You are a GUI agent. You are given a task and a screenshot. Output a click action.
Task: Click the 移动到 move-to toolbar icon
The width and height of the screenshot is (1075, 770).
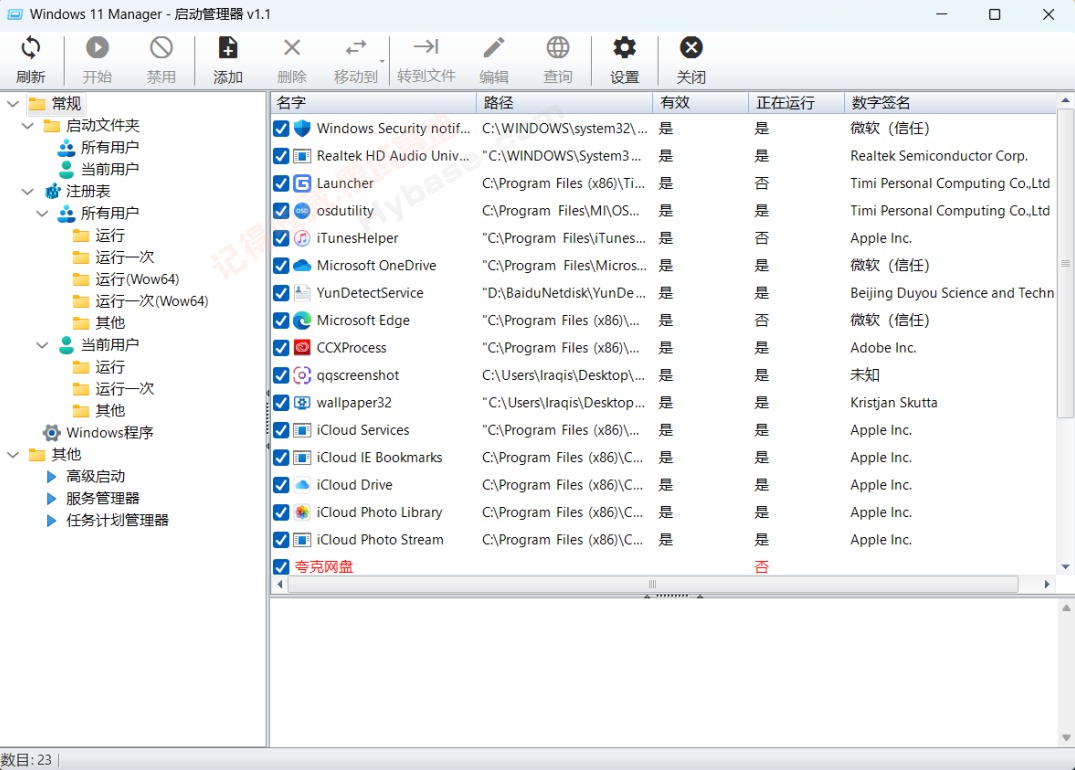tap(356, 48)
